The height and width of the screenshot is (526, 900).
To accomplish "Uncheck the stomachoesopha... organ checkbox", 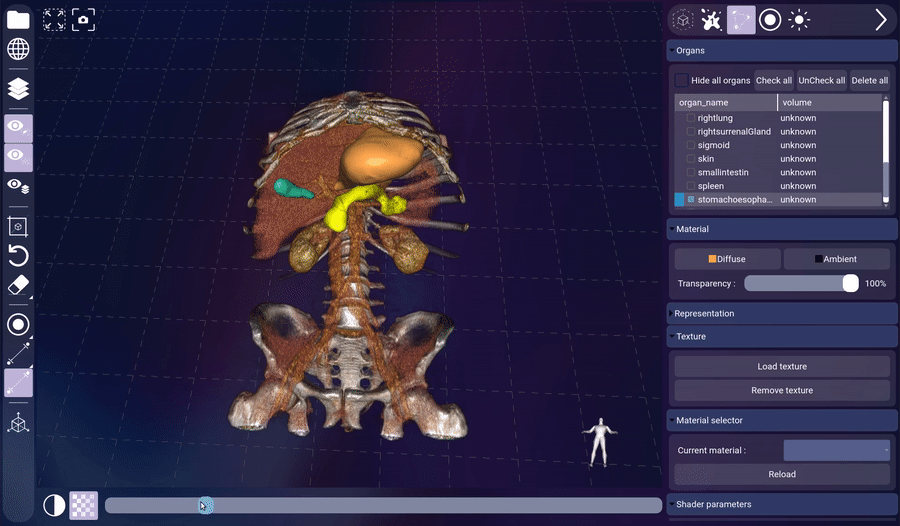I will 690,199.
